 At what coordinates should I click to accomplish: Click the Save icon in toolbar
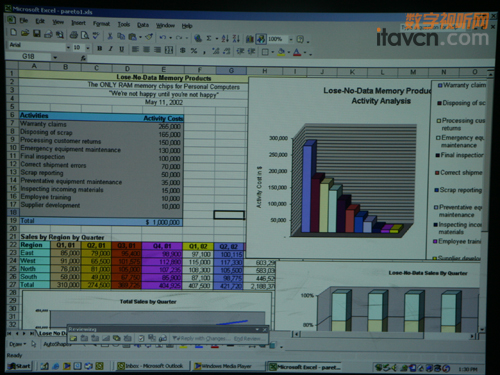coord(36,33)
